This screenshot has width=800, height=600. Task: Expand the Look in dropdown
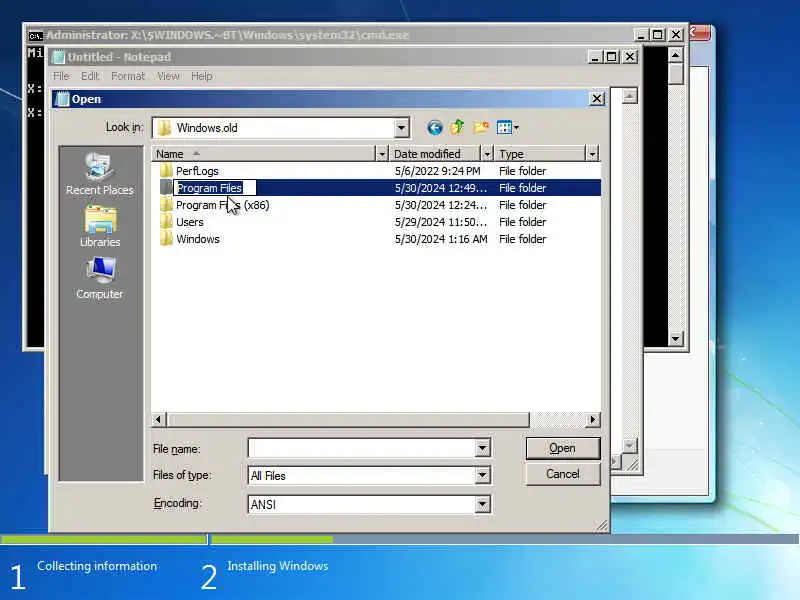[x=402, y=128]
